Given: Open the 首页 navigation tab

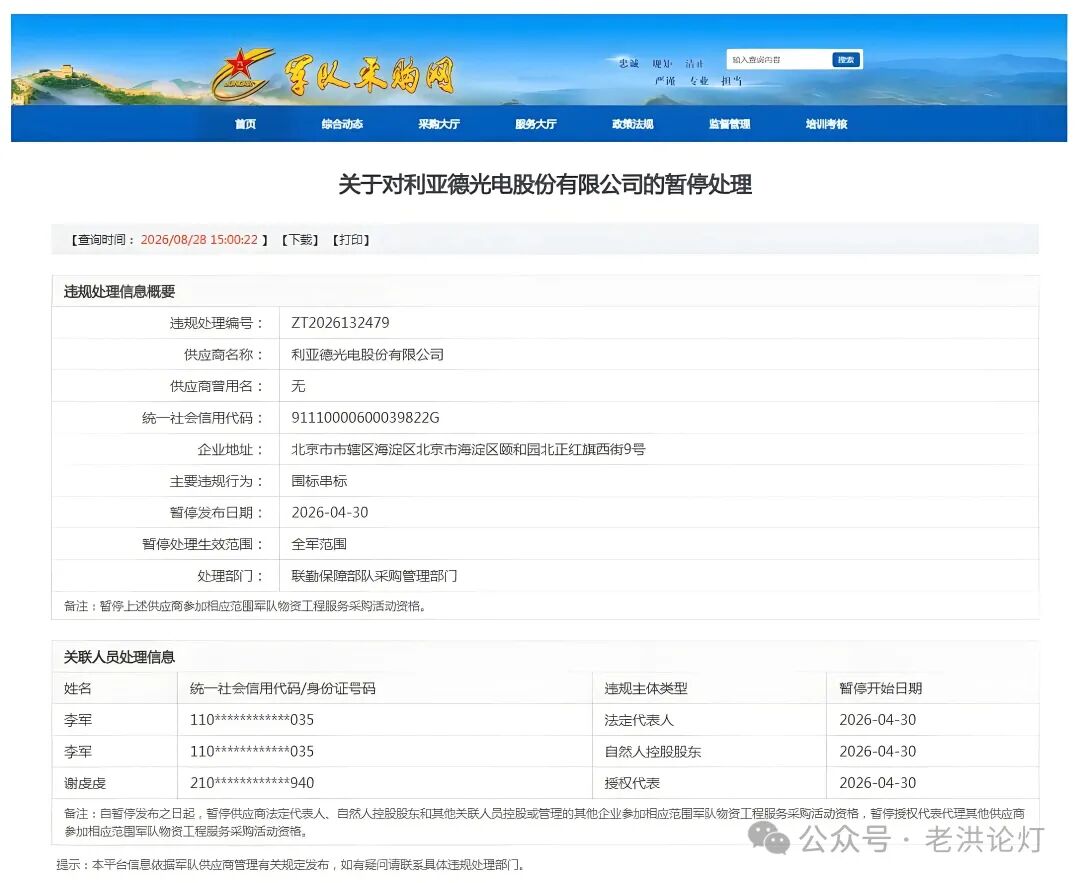Looking at the screenshot, I should (x=245, y=124).
